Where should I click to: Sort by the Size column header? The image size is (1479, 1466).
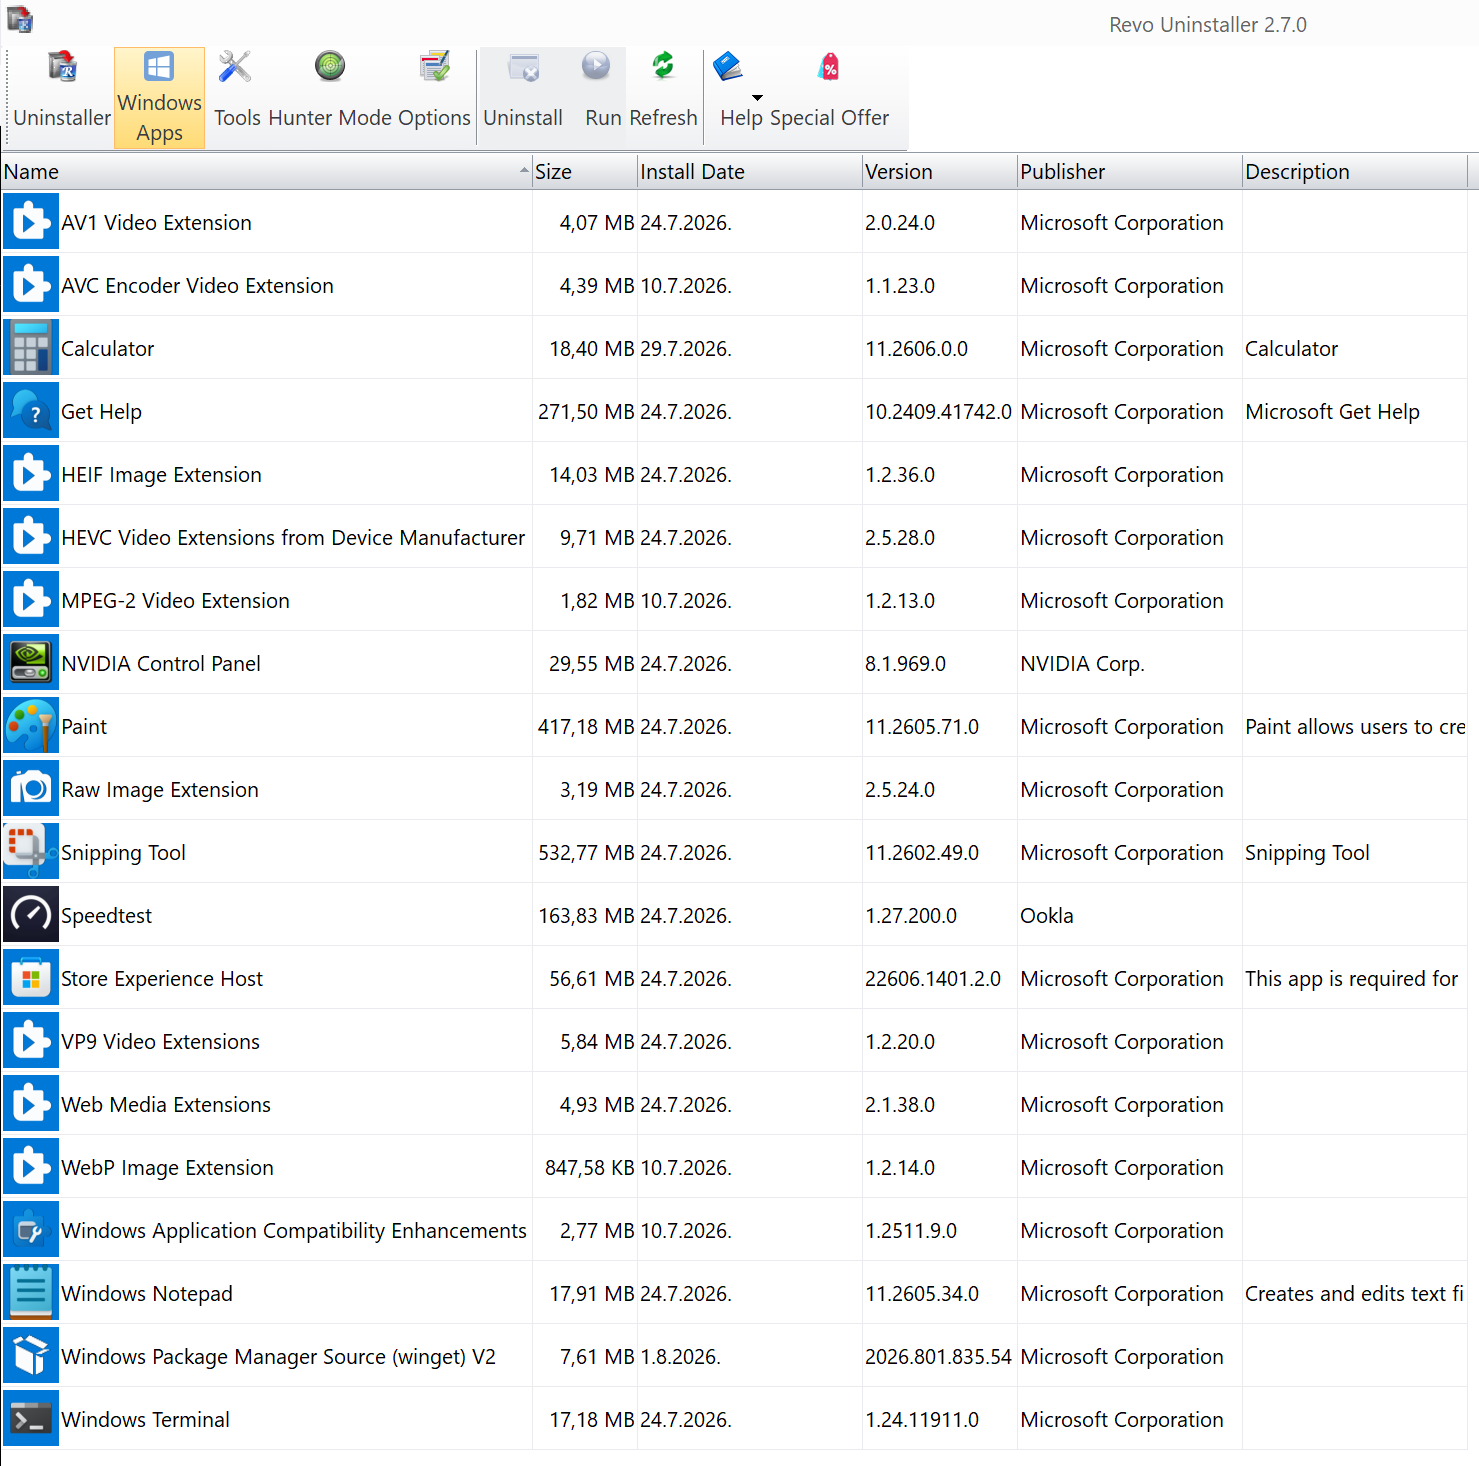click(x=585, y=172)
